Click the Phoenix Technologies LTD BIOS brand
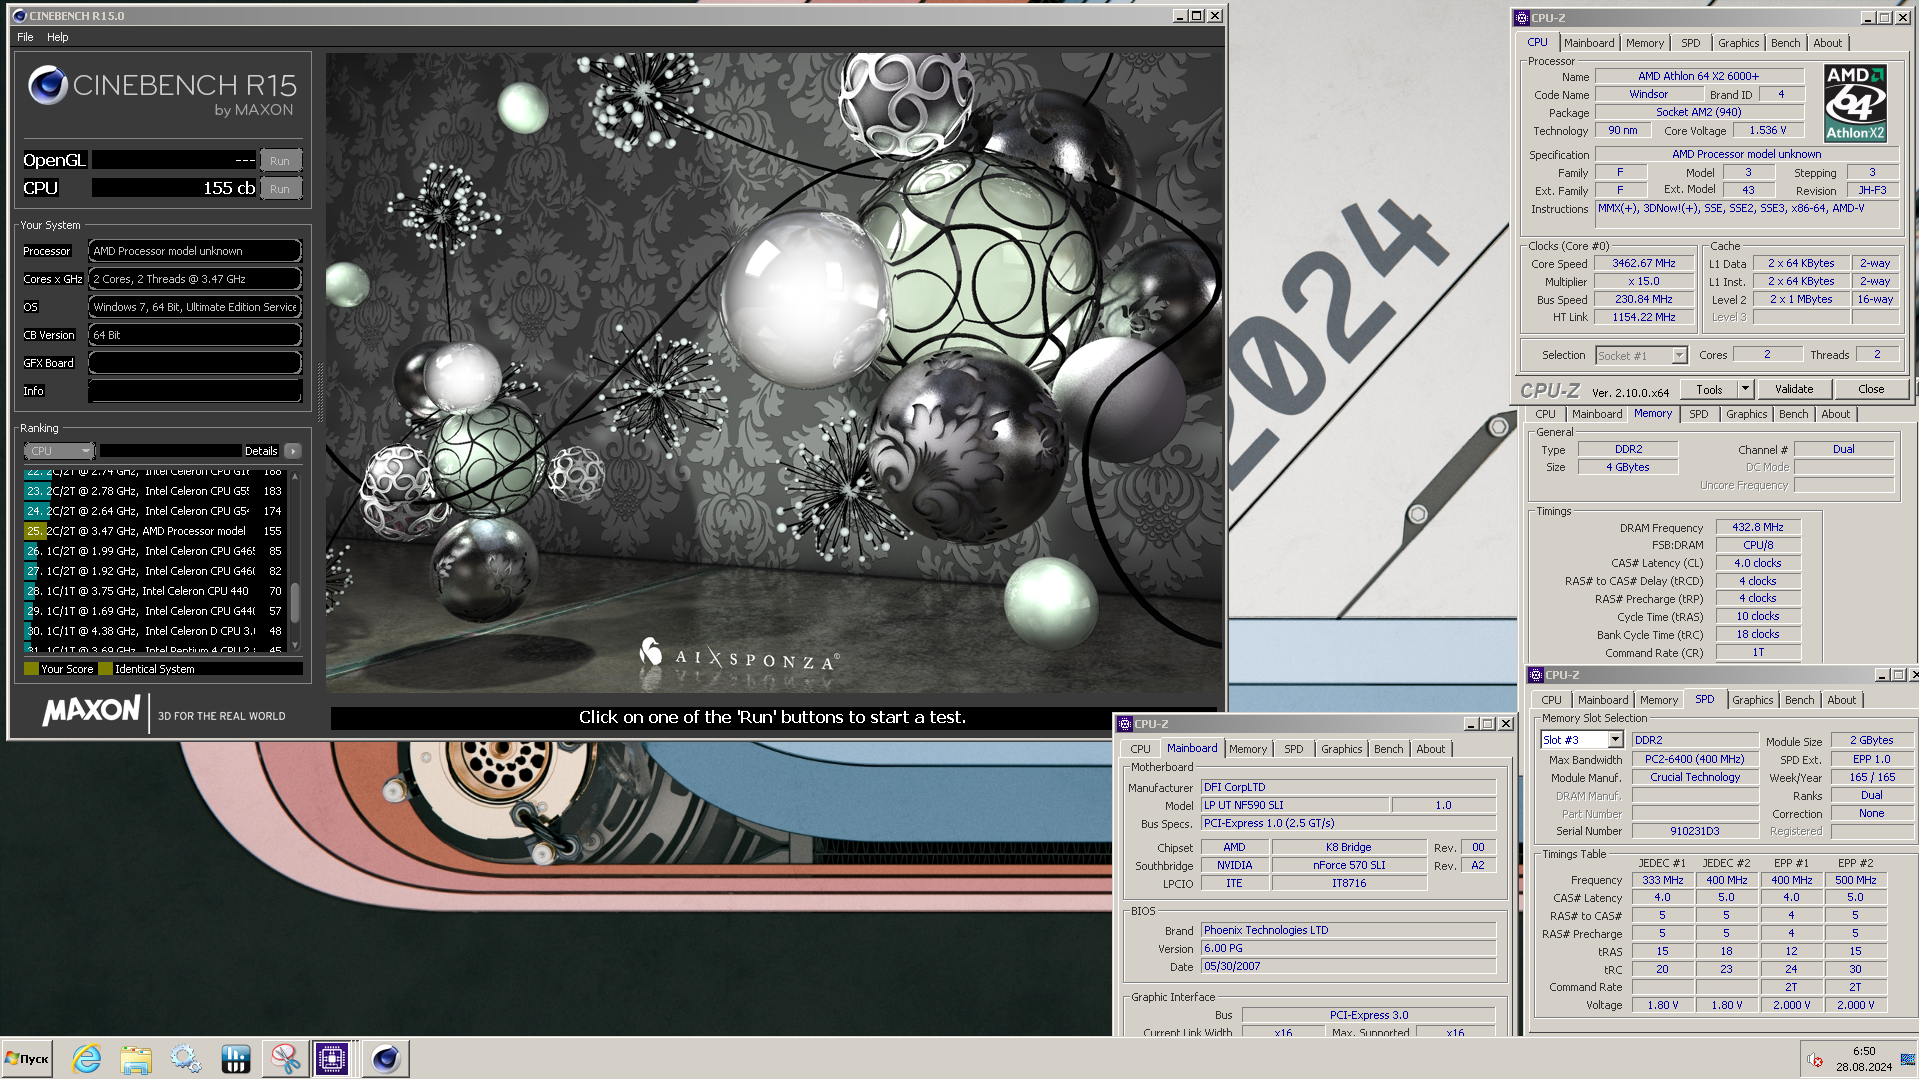 [x=1348, y=930]
